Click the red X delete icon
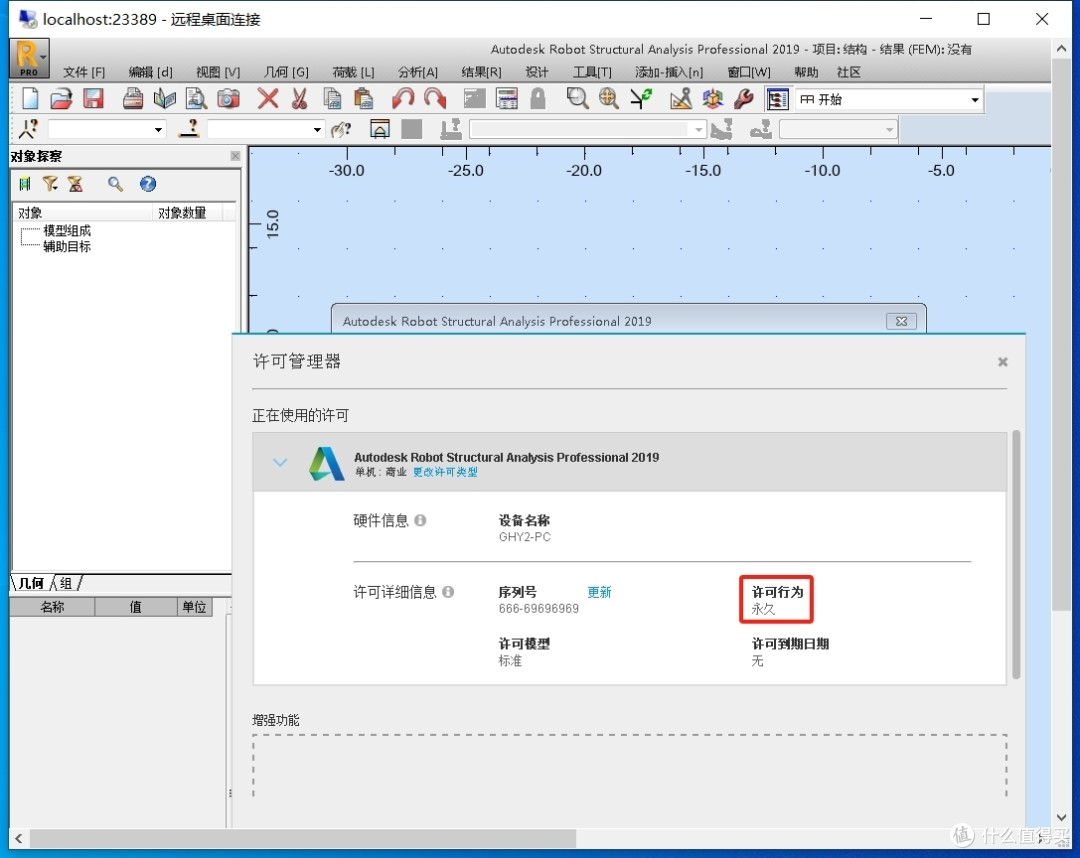Screen dimensions: 1080x858 click(268, 99)
